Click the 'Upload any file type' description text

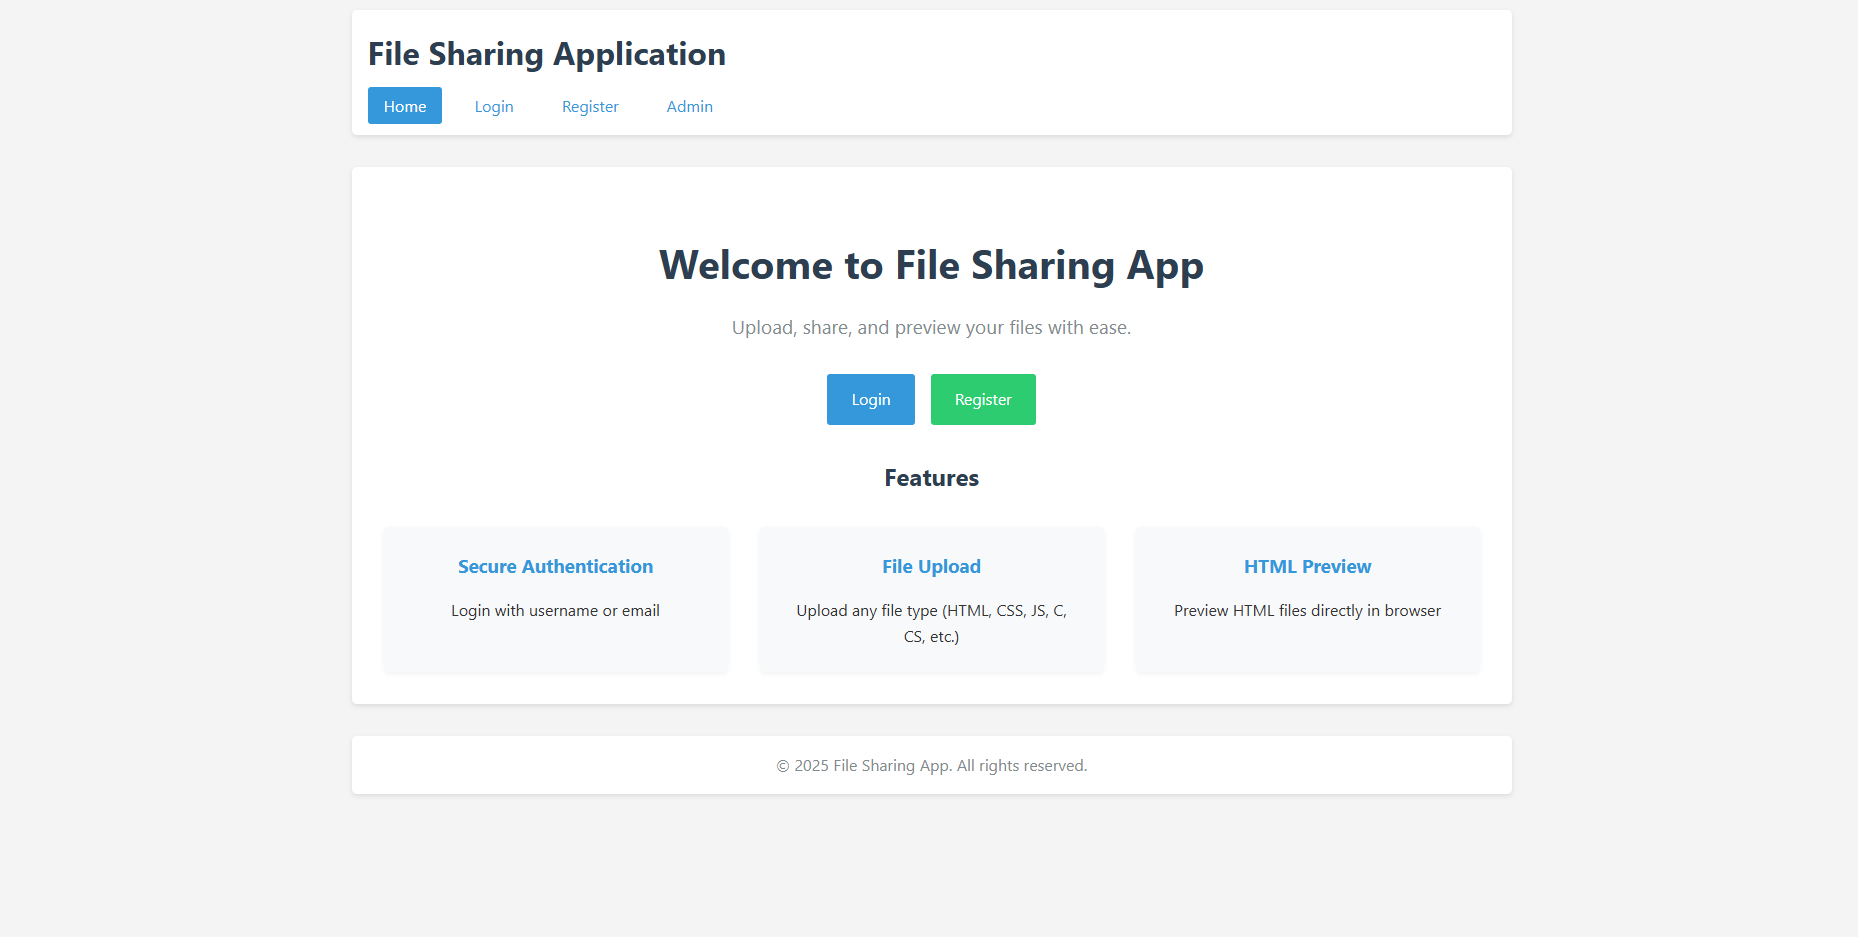point(931,623)
